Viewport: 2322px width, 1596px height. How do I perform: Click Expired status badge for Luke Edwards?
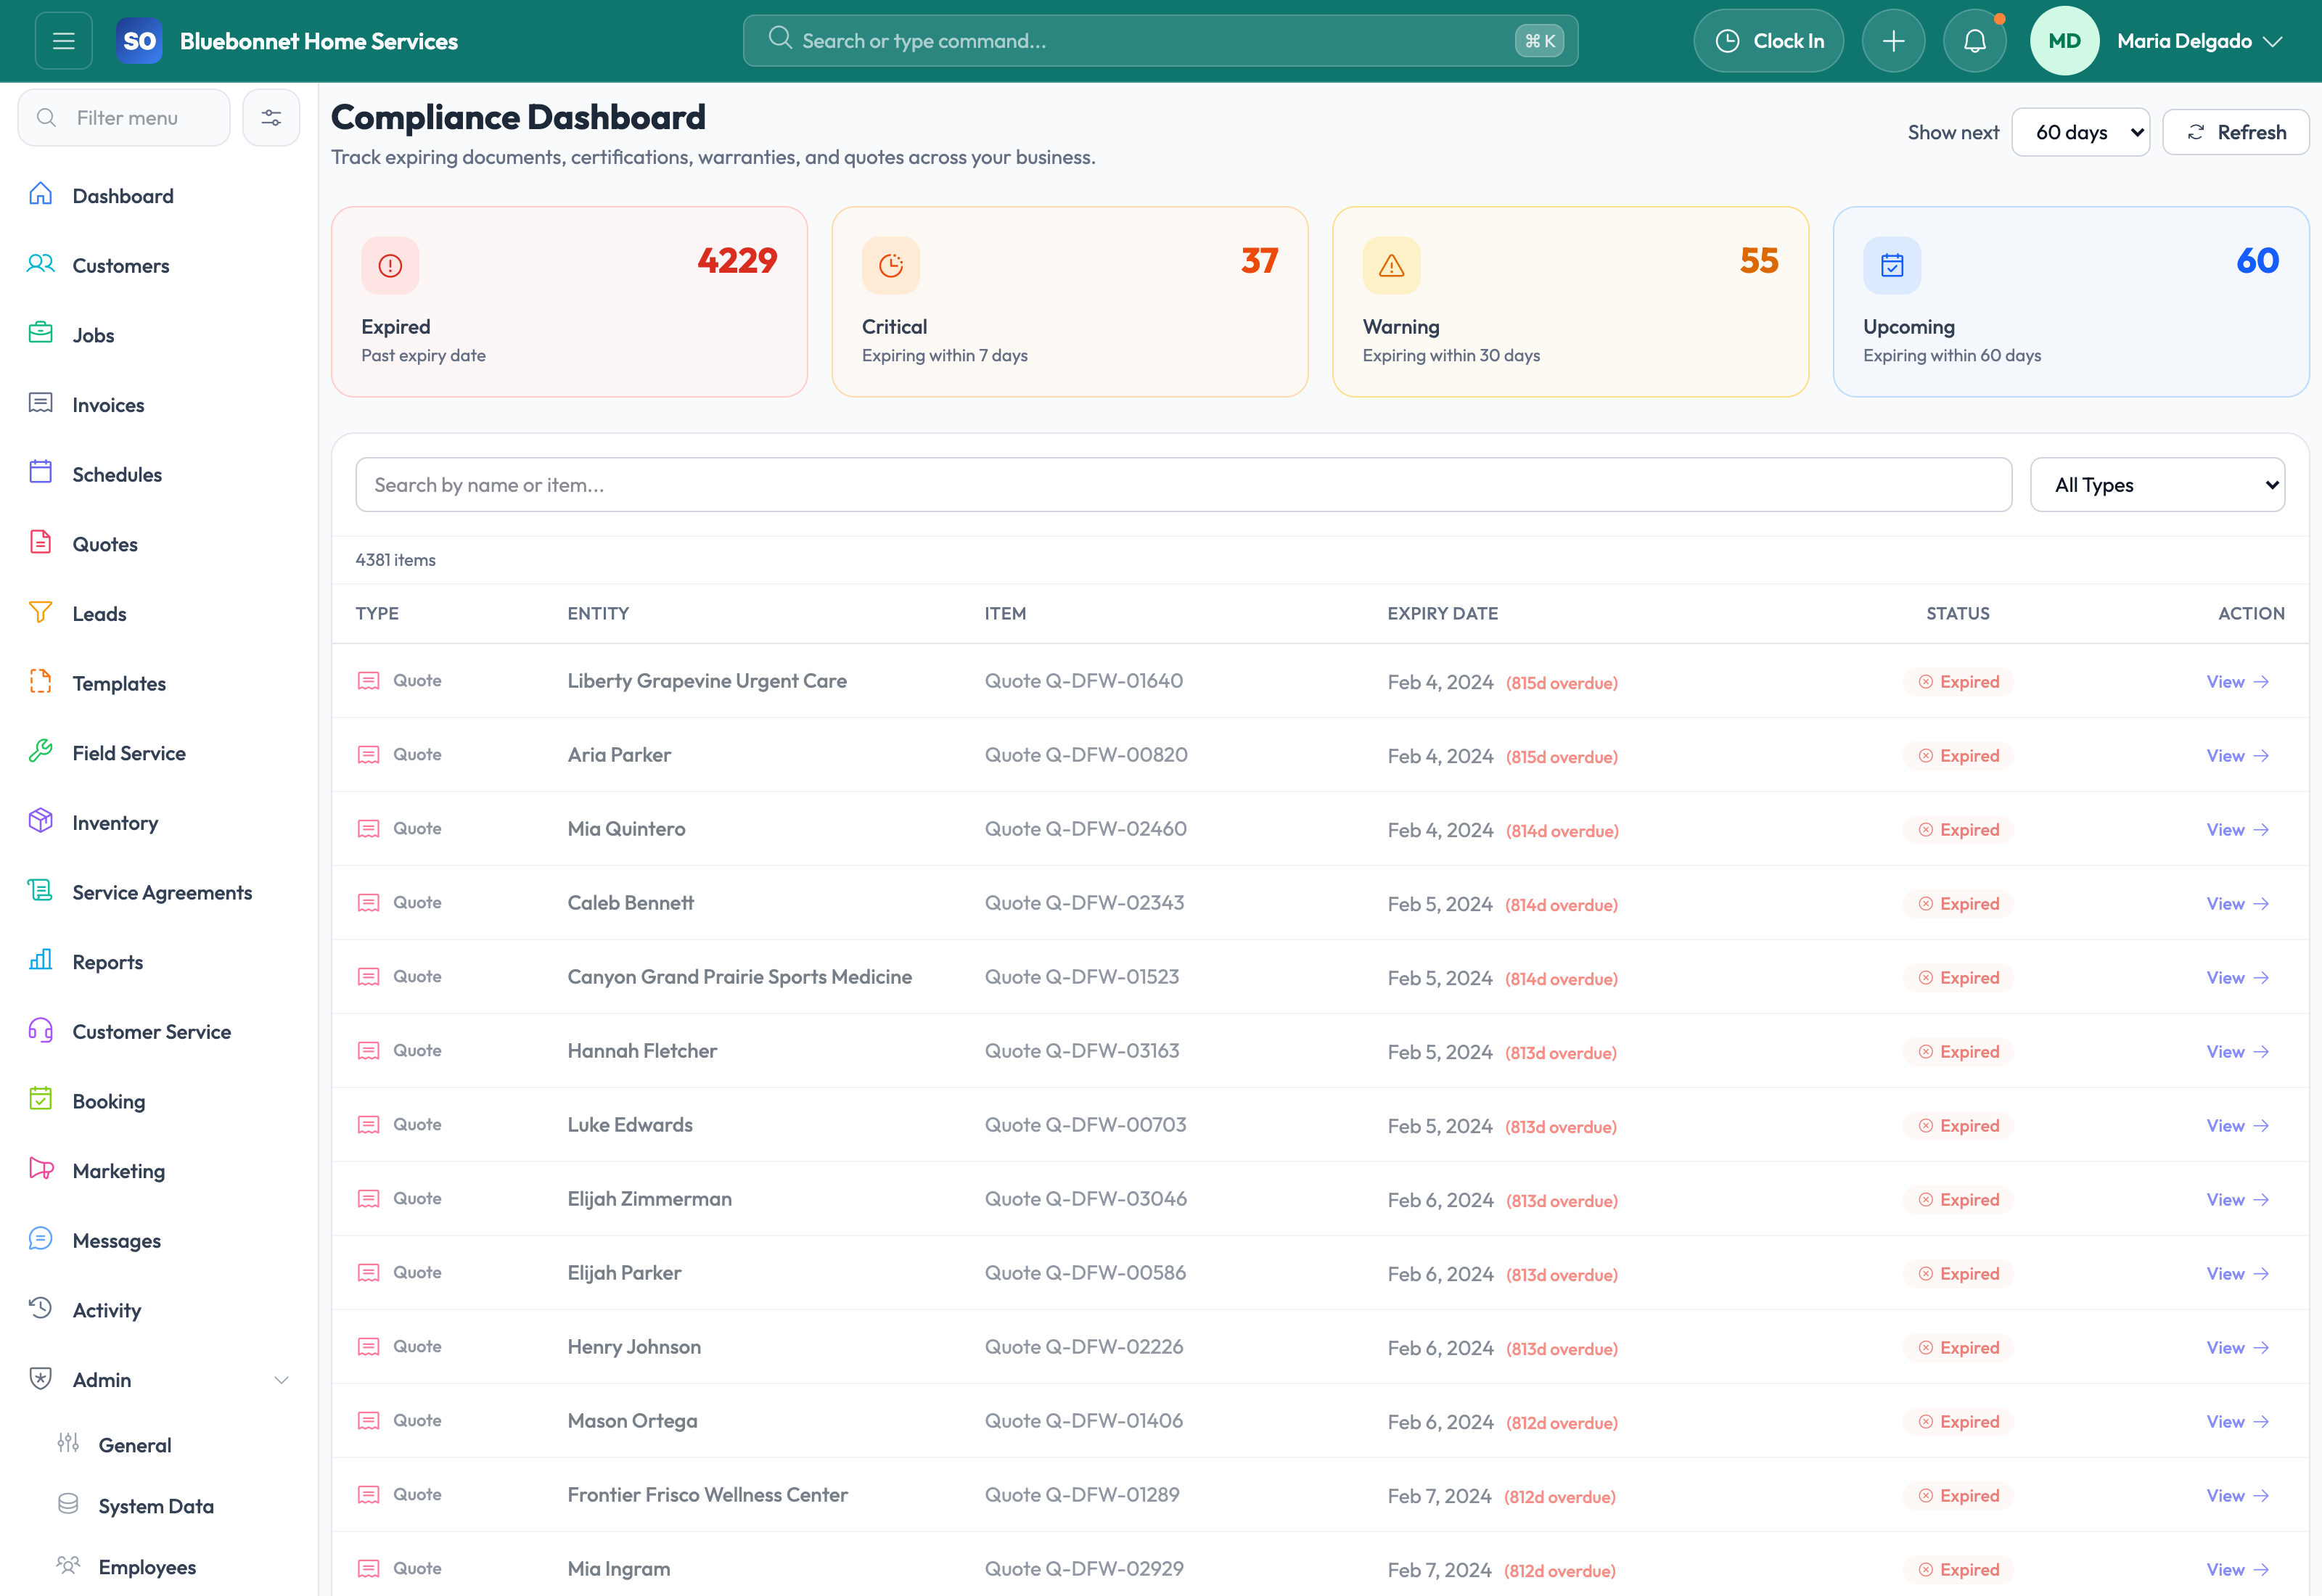click(x=1958, y=1126)
